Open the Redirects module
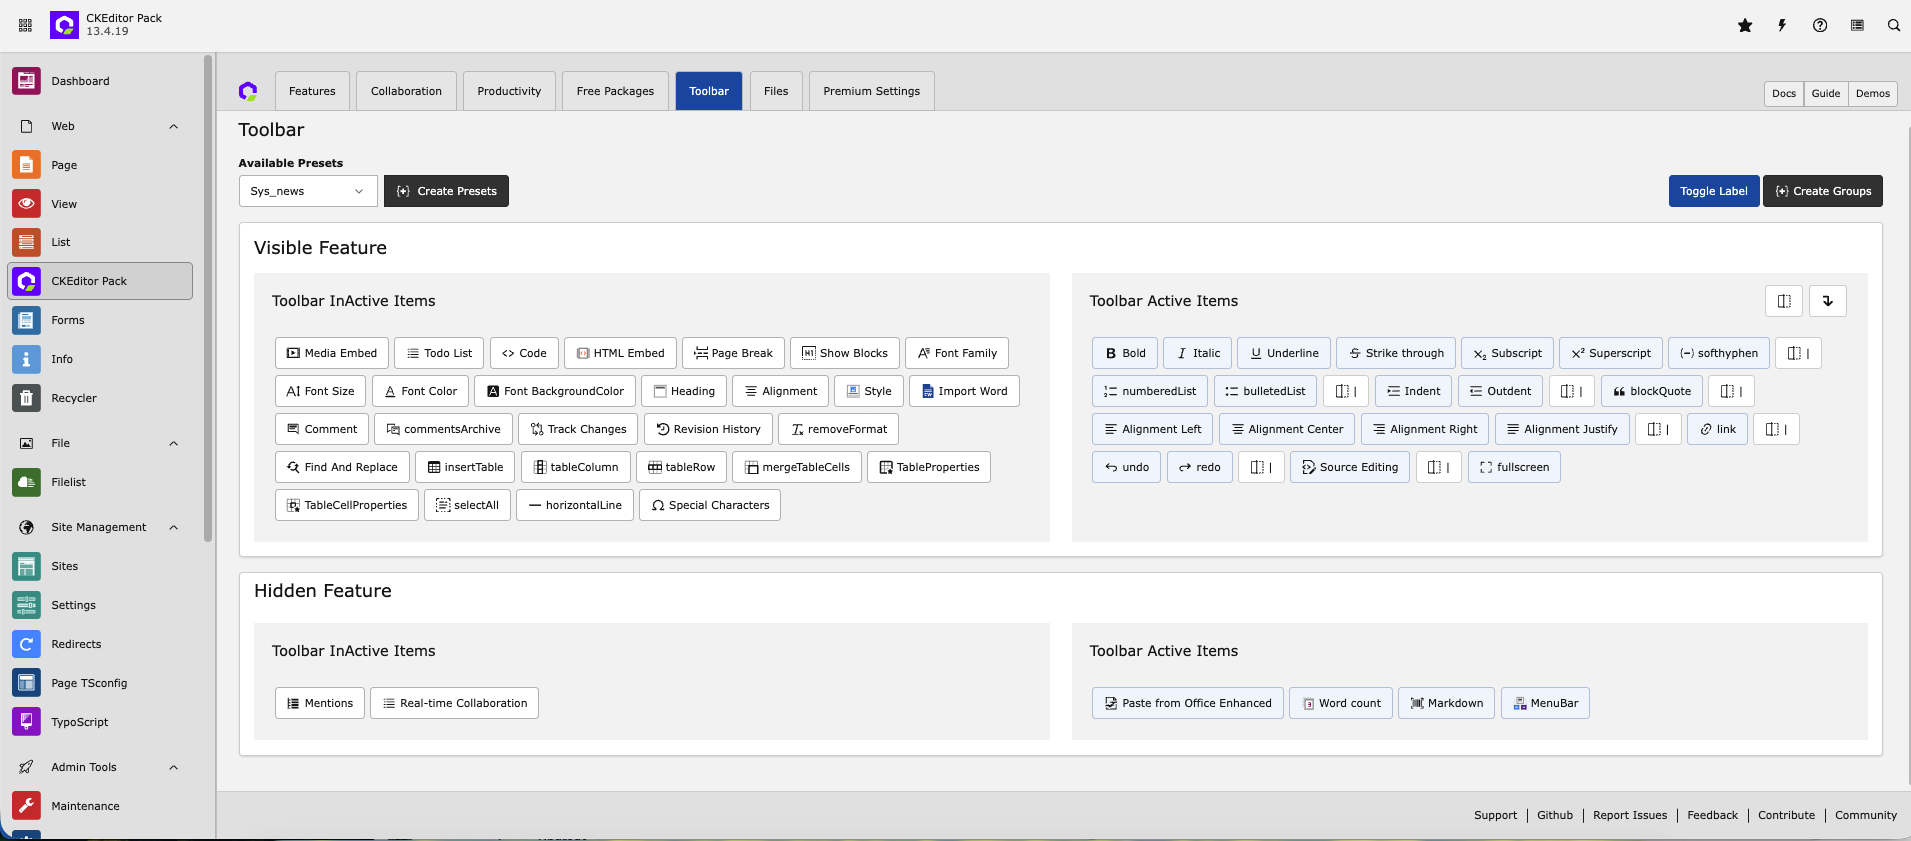 tap(76, 644)
